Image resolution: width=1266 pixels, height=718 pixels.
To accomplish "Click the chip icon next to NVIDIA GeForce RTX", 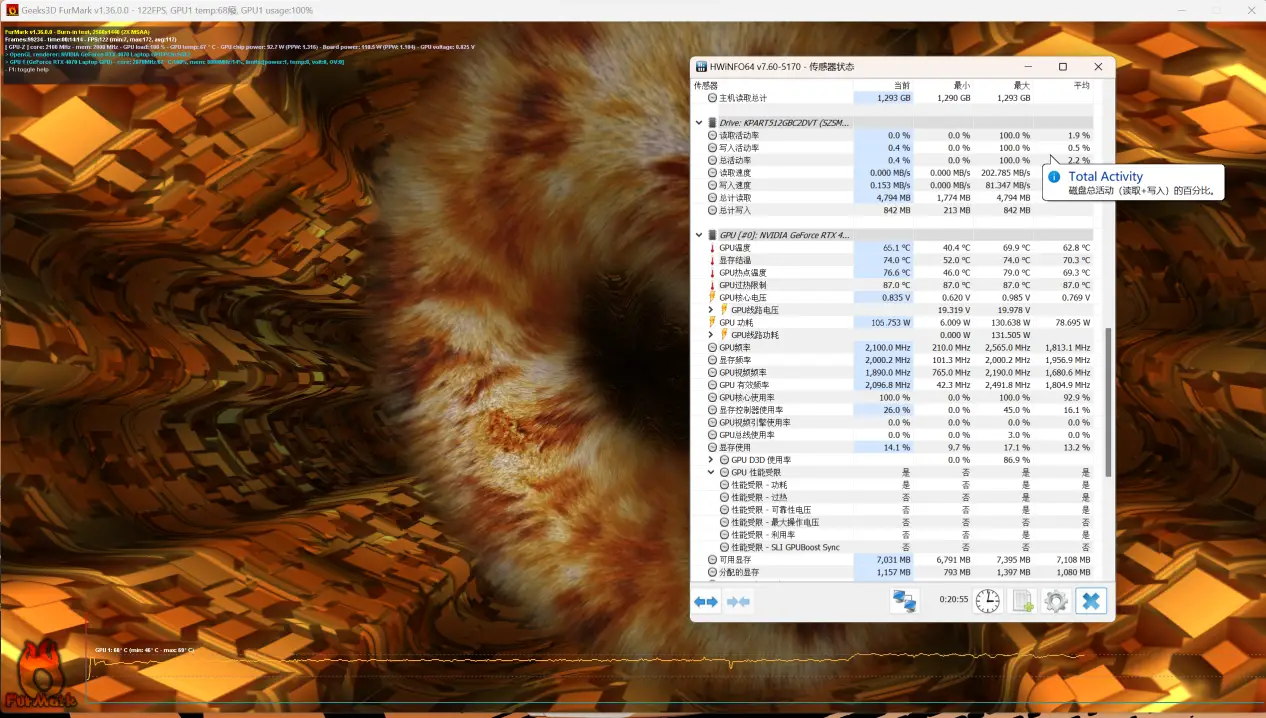I will (712, 235).
